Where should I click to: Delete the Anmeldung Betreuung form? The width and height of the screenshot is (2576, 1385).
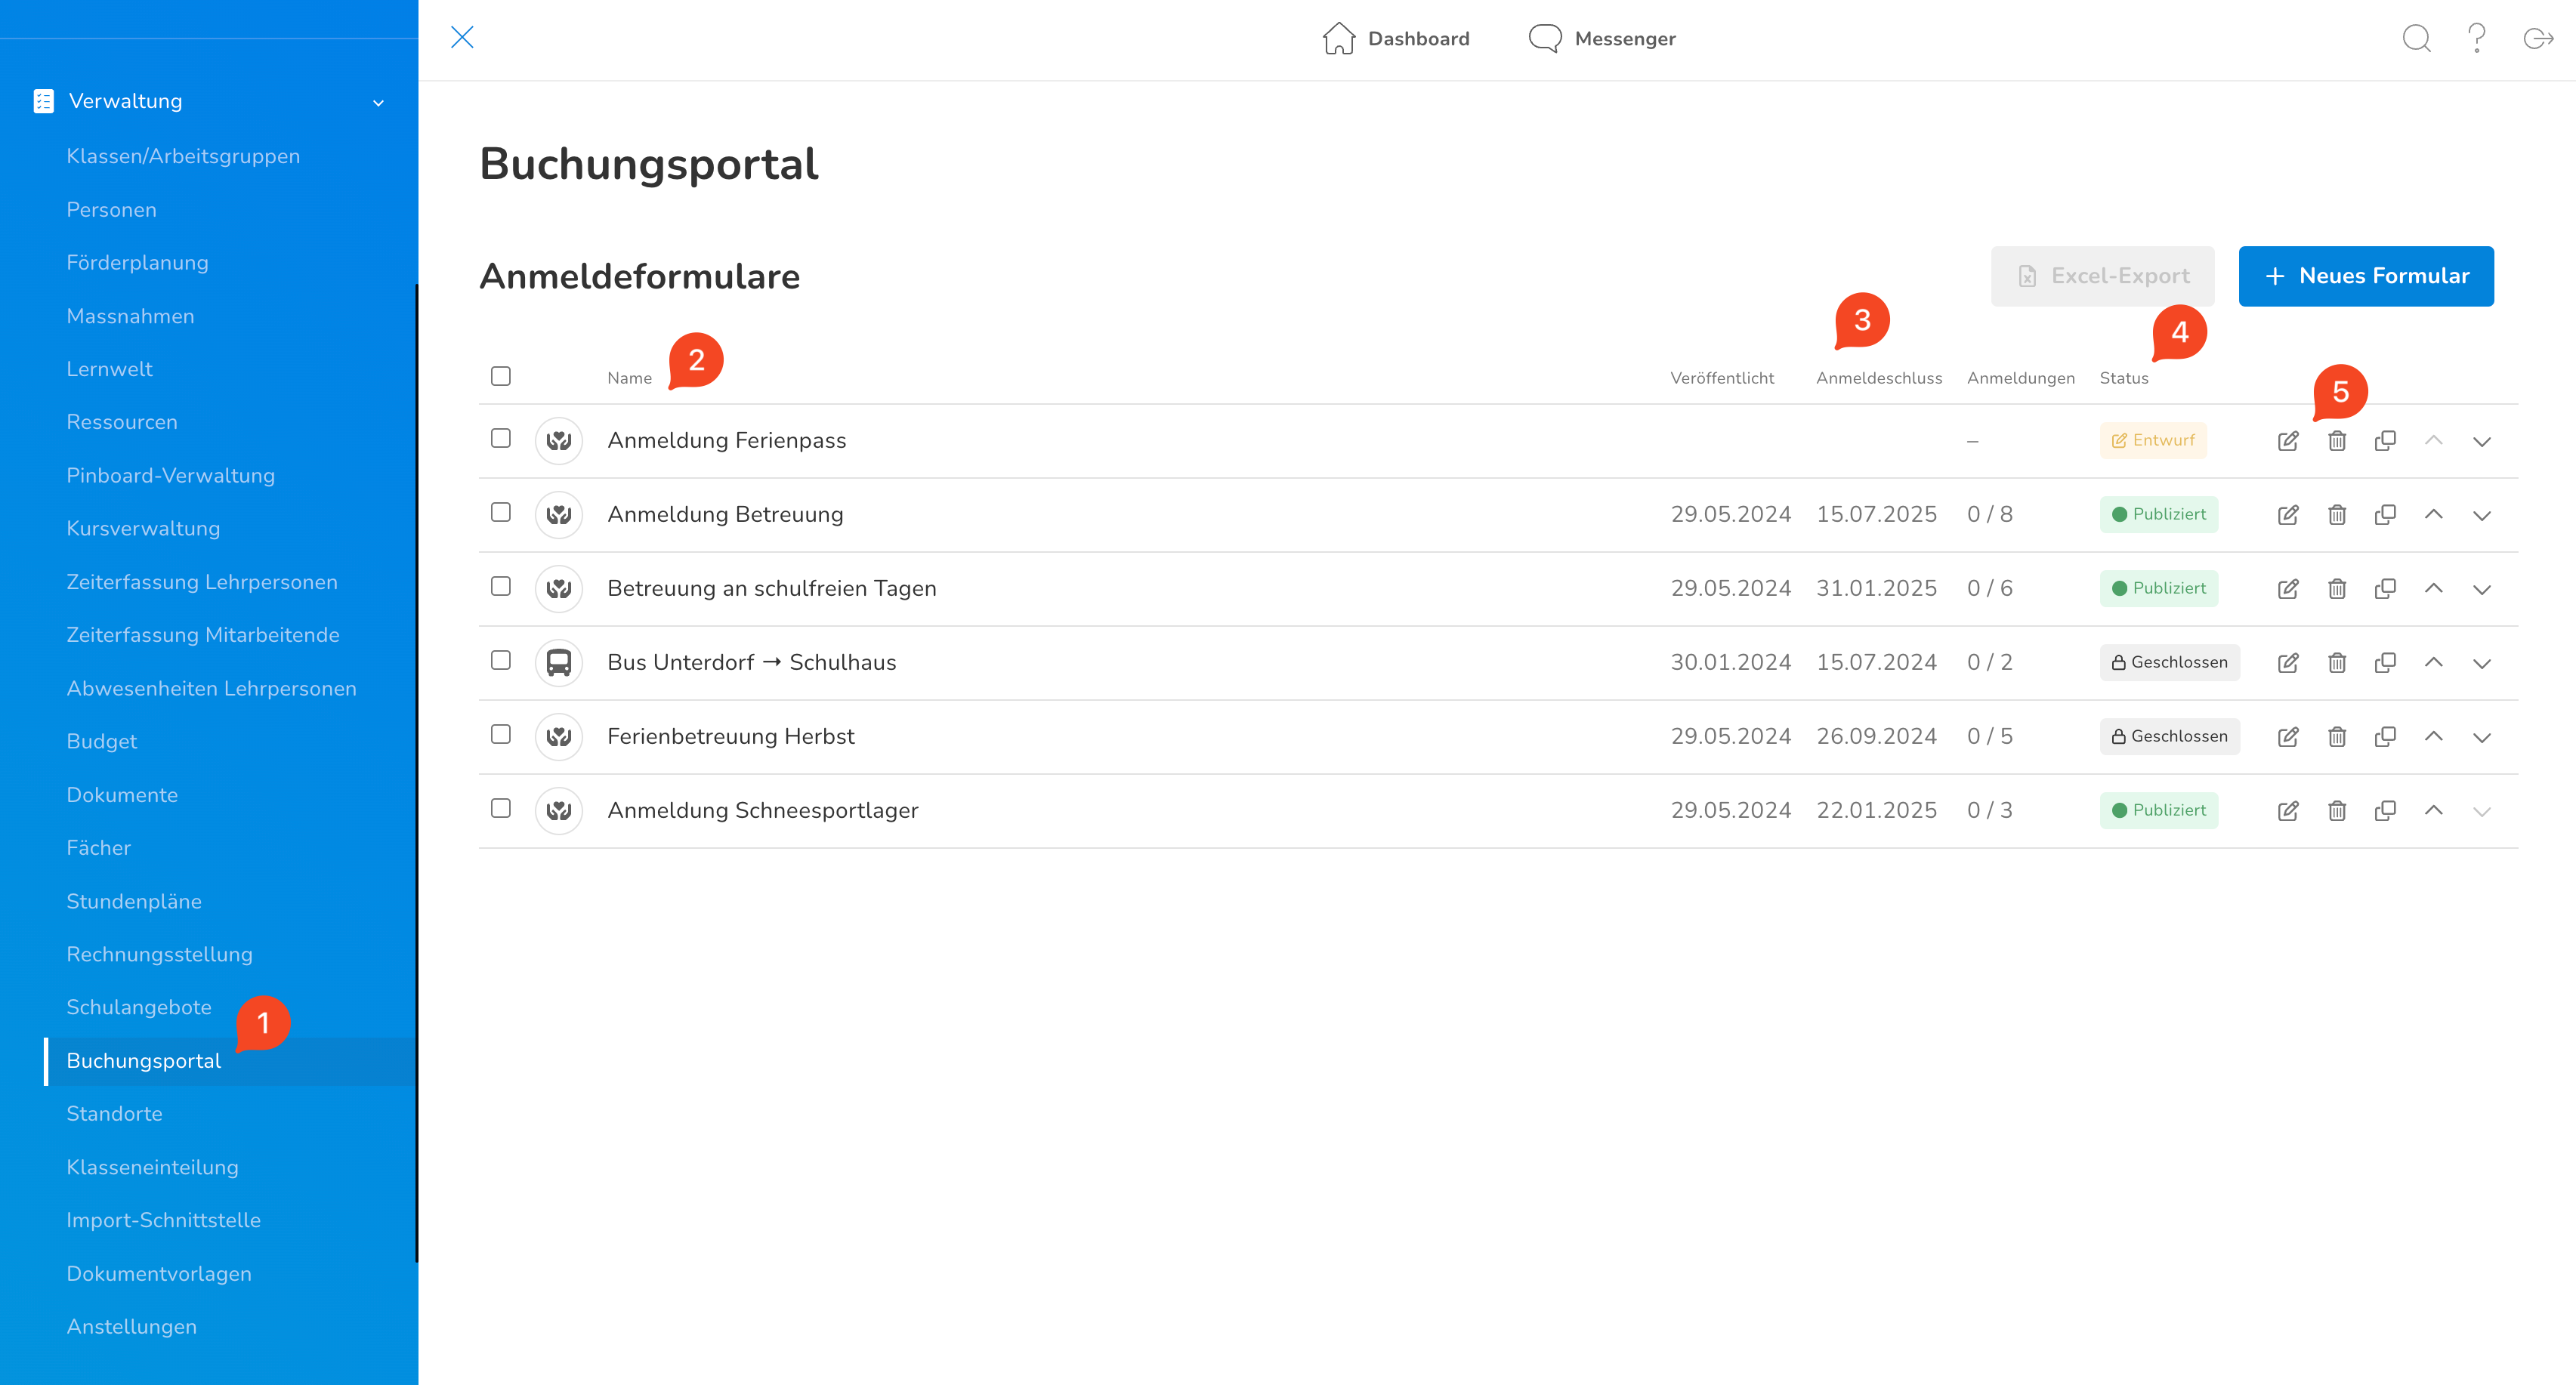[x=2337, y=515]
